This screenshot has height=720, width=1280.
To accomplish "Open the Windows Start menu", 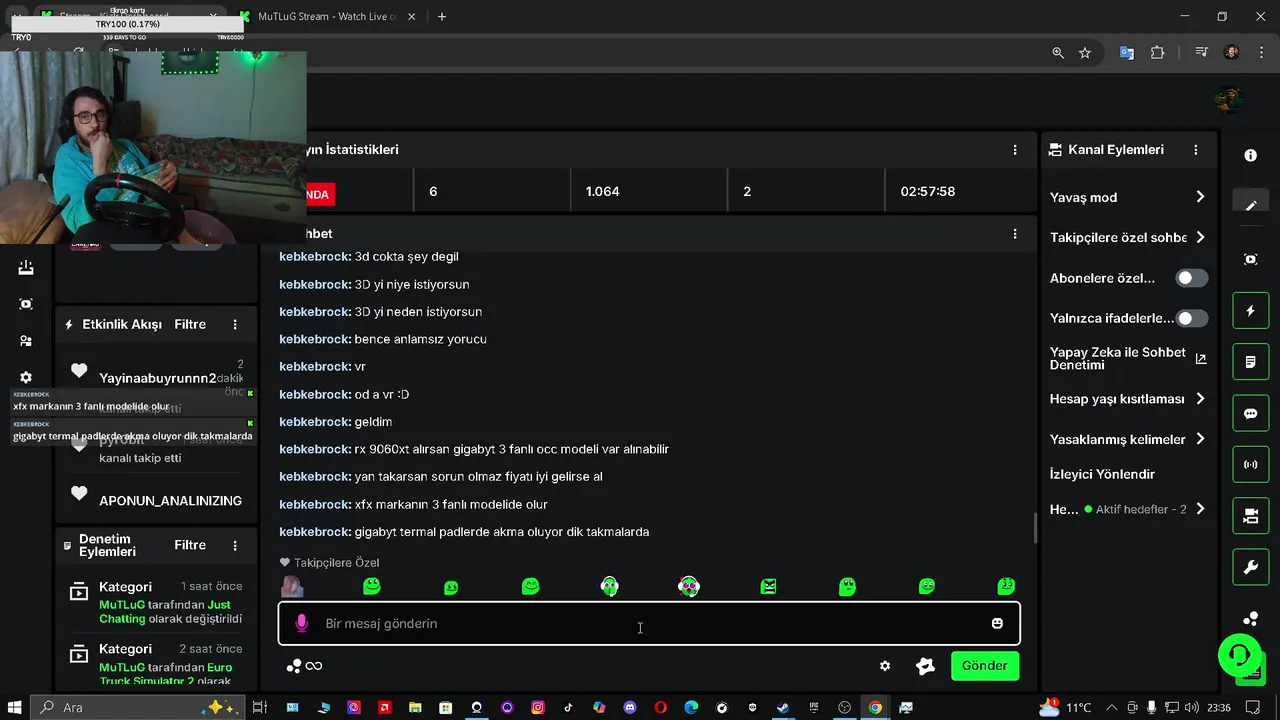I will click(14, 707).
